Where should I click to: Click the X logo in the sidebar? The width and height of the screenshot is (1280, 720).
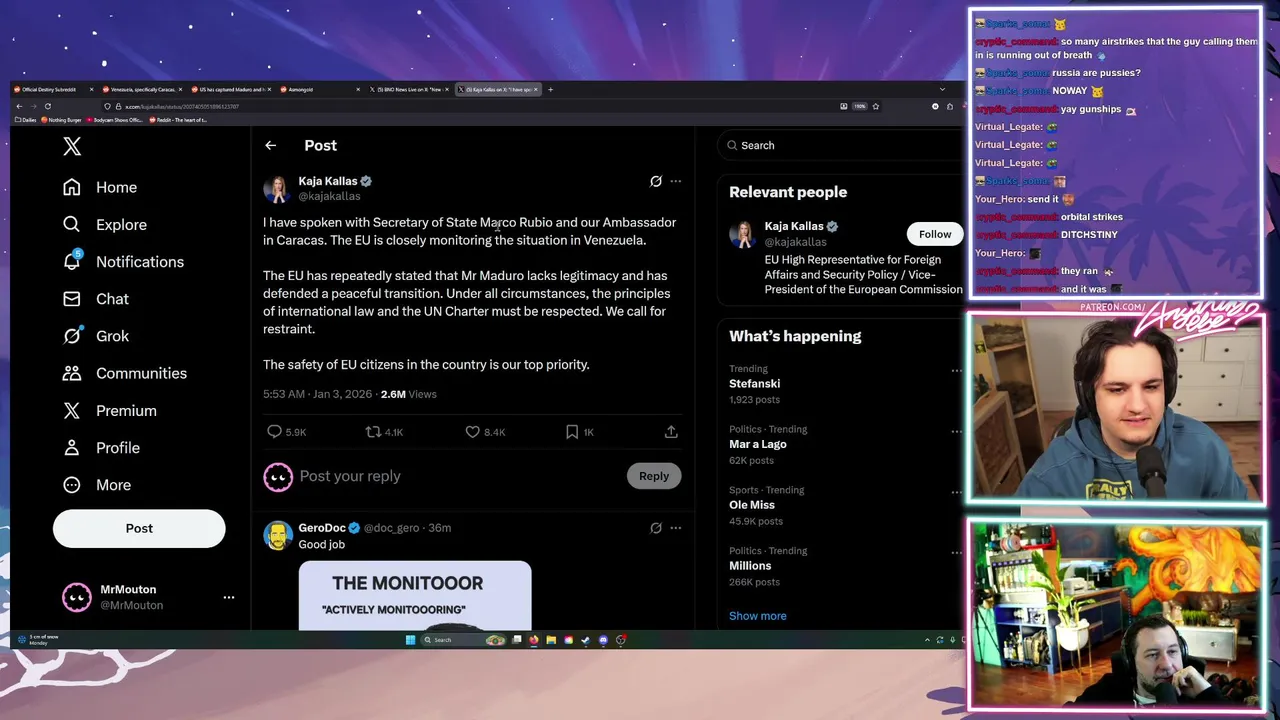click(x=72, y=146)
